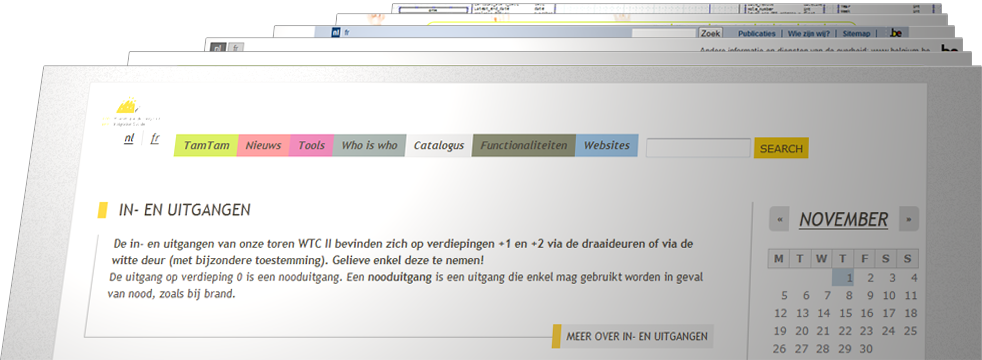The height and width of the screenshot is (360, 982).
Task: Open the Who is who tab
Action: 369,145
